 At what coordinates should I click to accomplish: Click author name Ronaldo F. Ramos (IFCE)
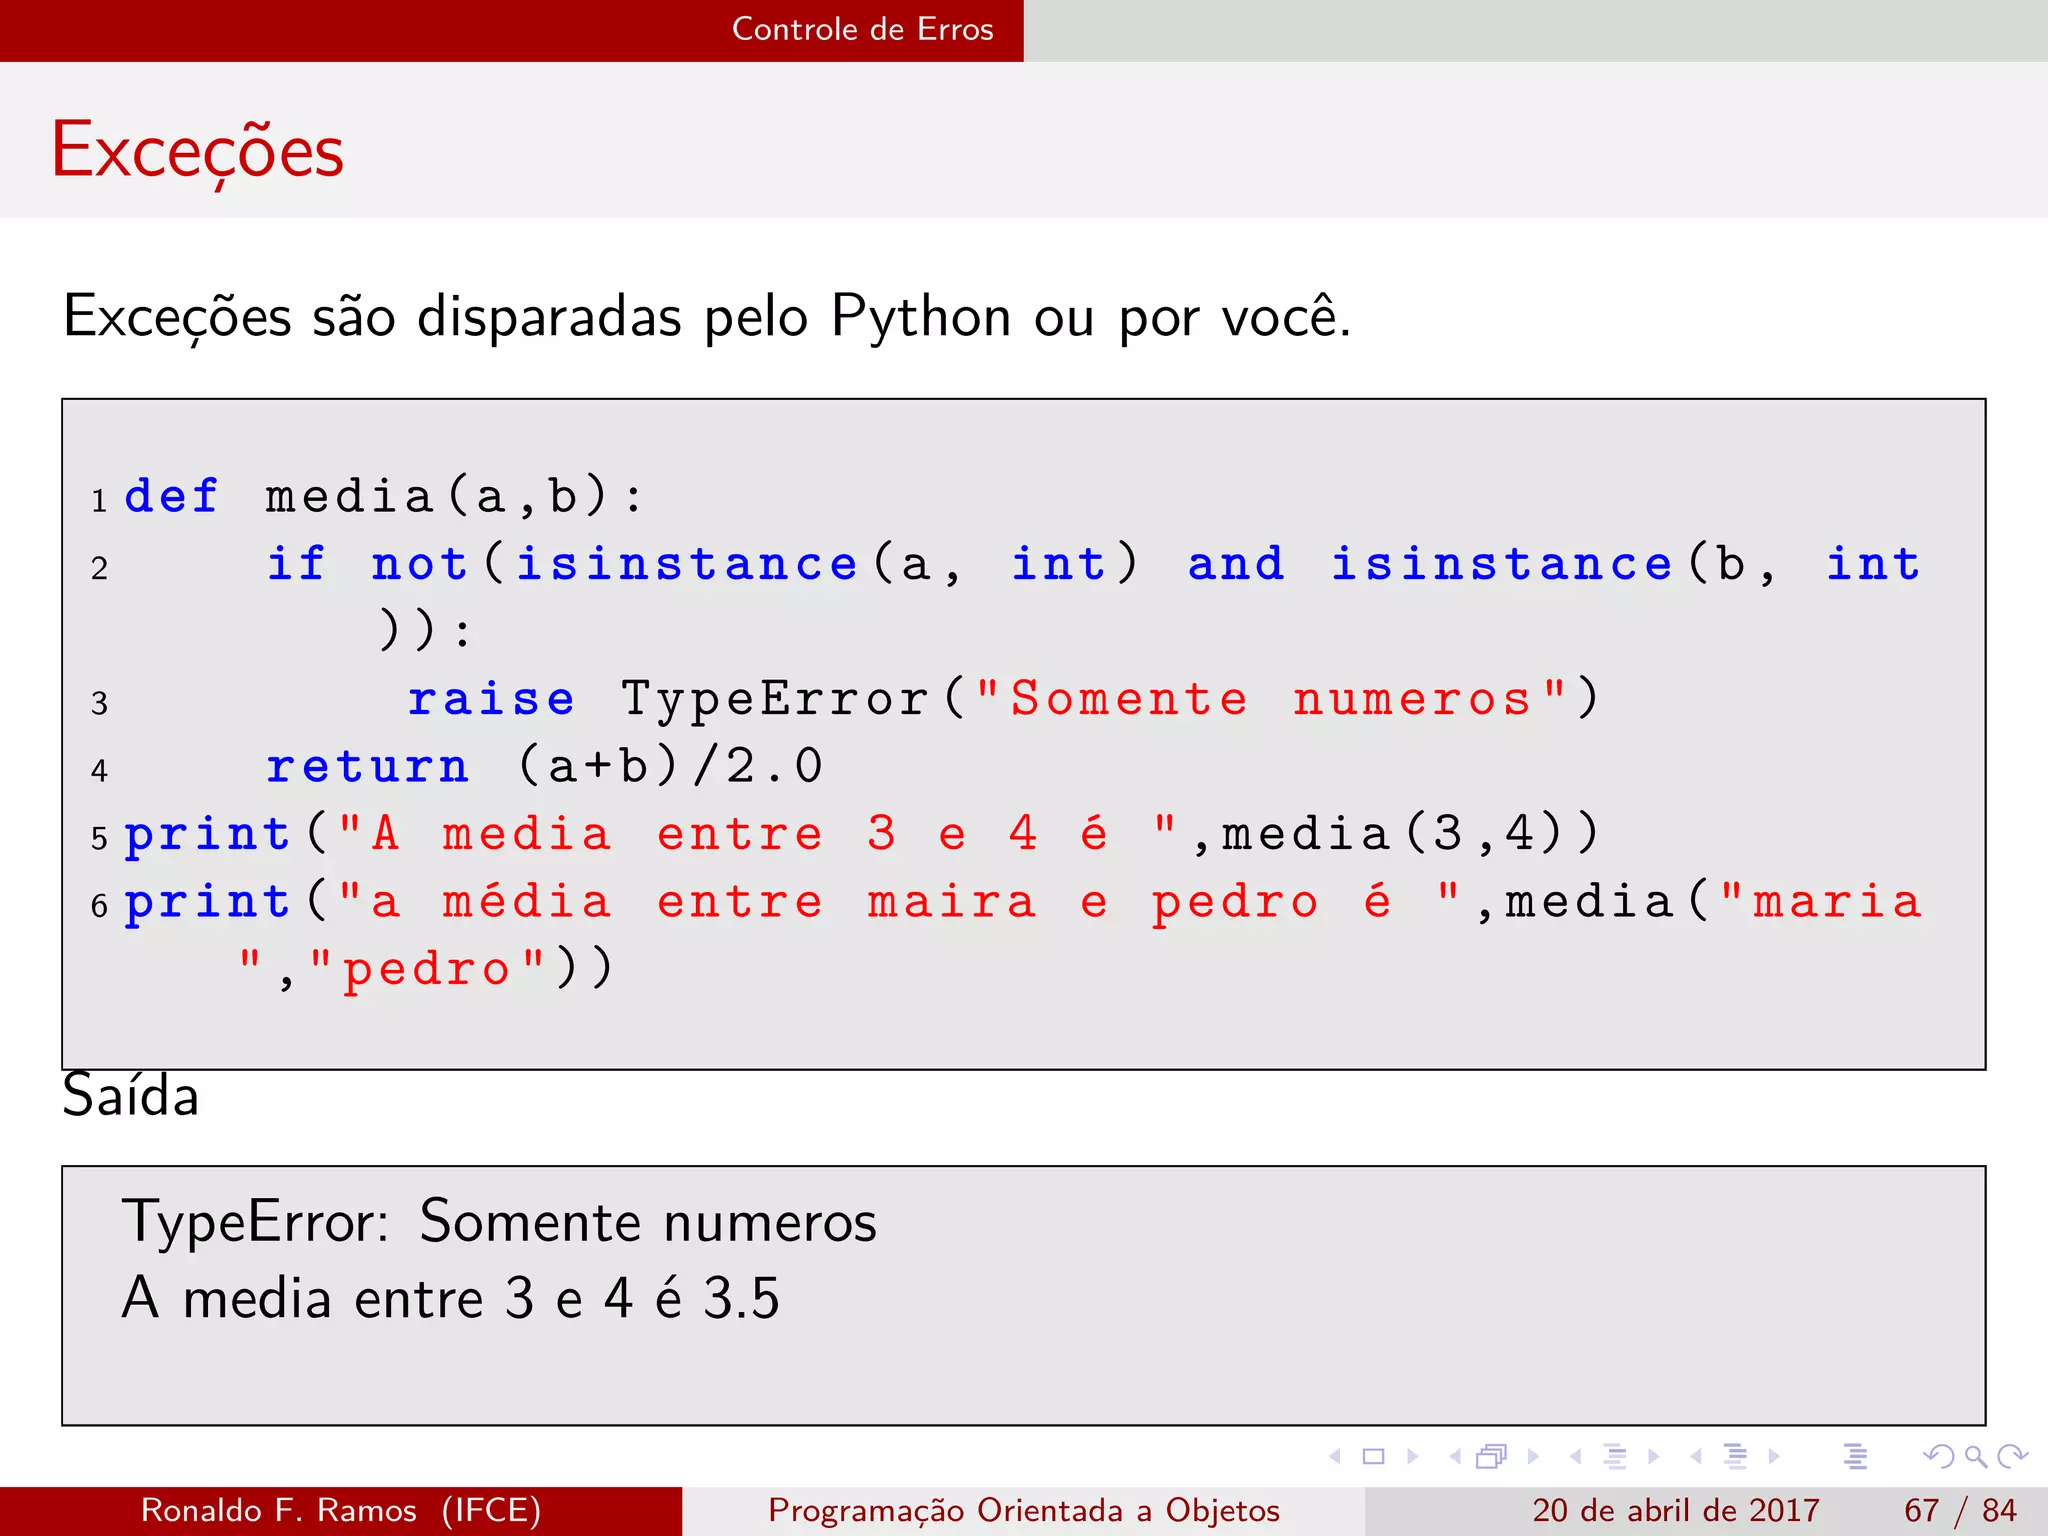[x=341, y=1510]
